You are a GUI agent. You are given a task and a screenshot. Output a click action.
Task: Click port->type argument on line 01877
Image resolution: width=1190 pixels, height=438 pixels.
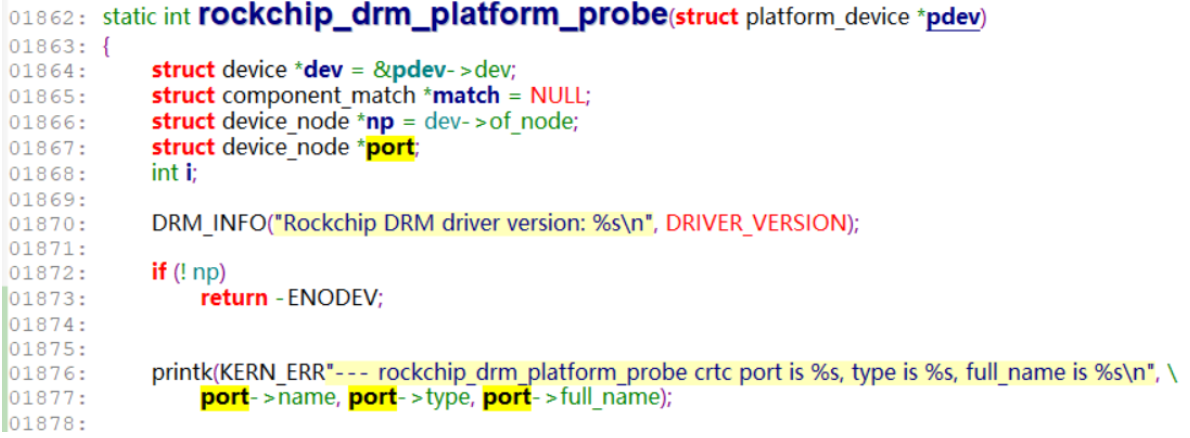[409, 398]
